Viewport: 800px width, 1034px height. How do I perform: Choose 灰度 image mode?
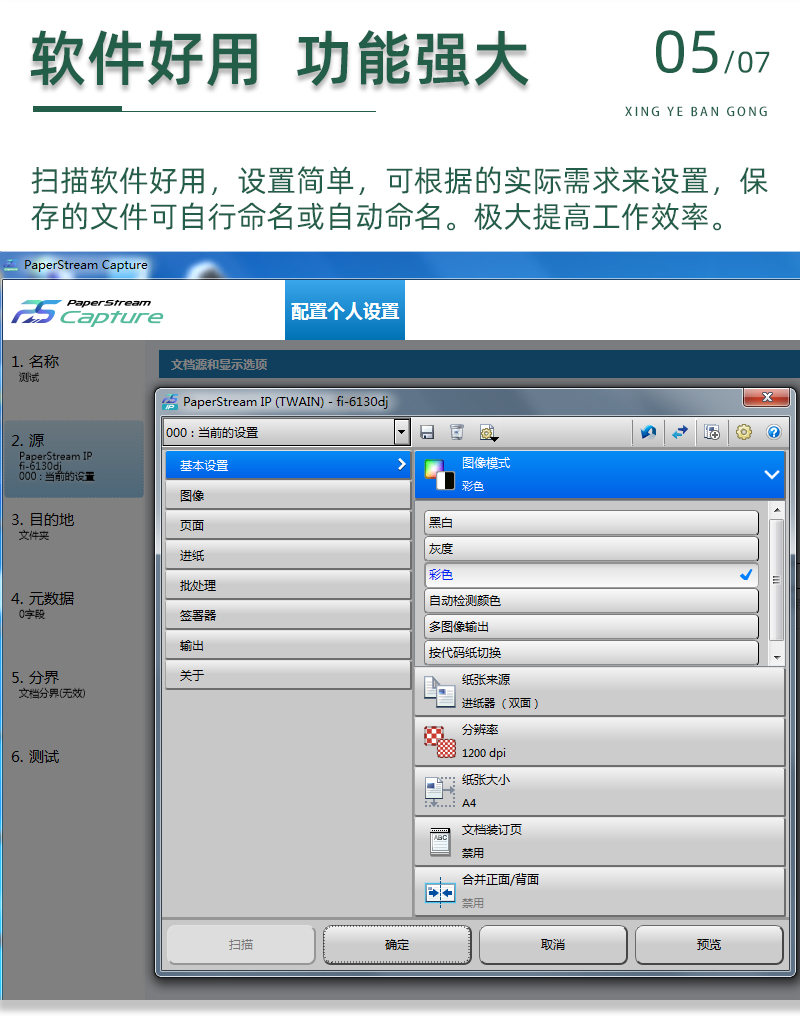tap(592, 549)
